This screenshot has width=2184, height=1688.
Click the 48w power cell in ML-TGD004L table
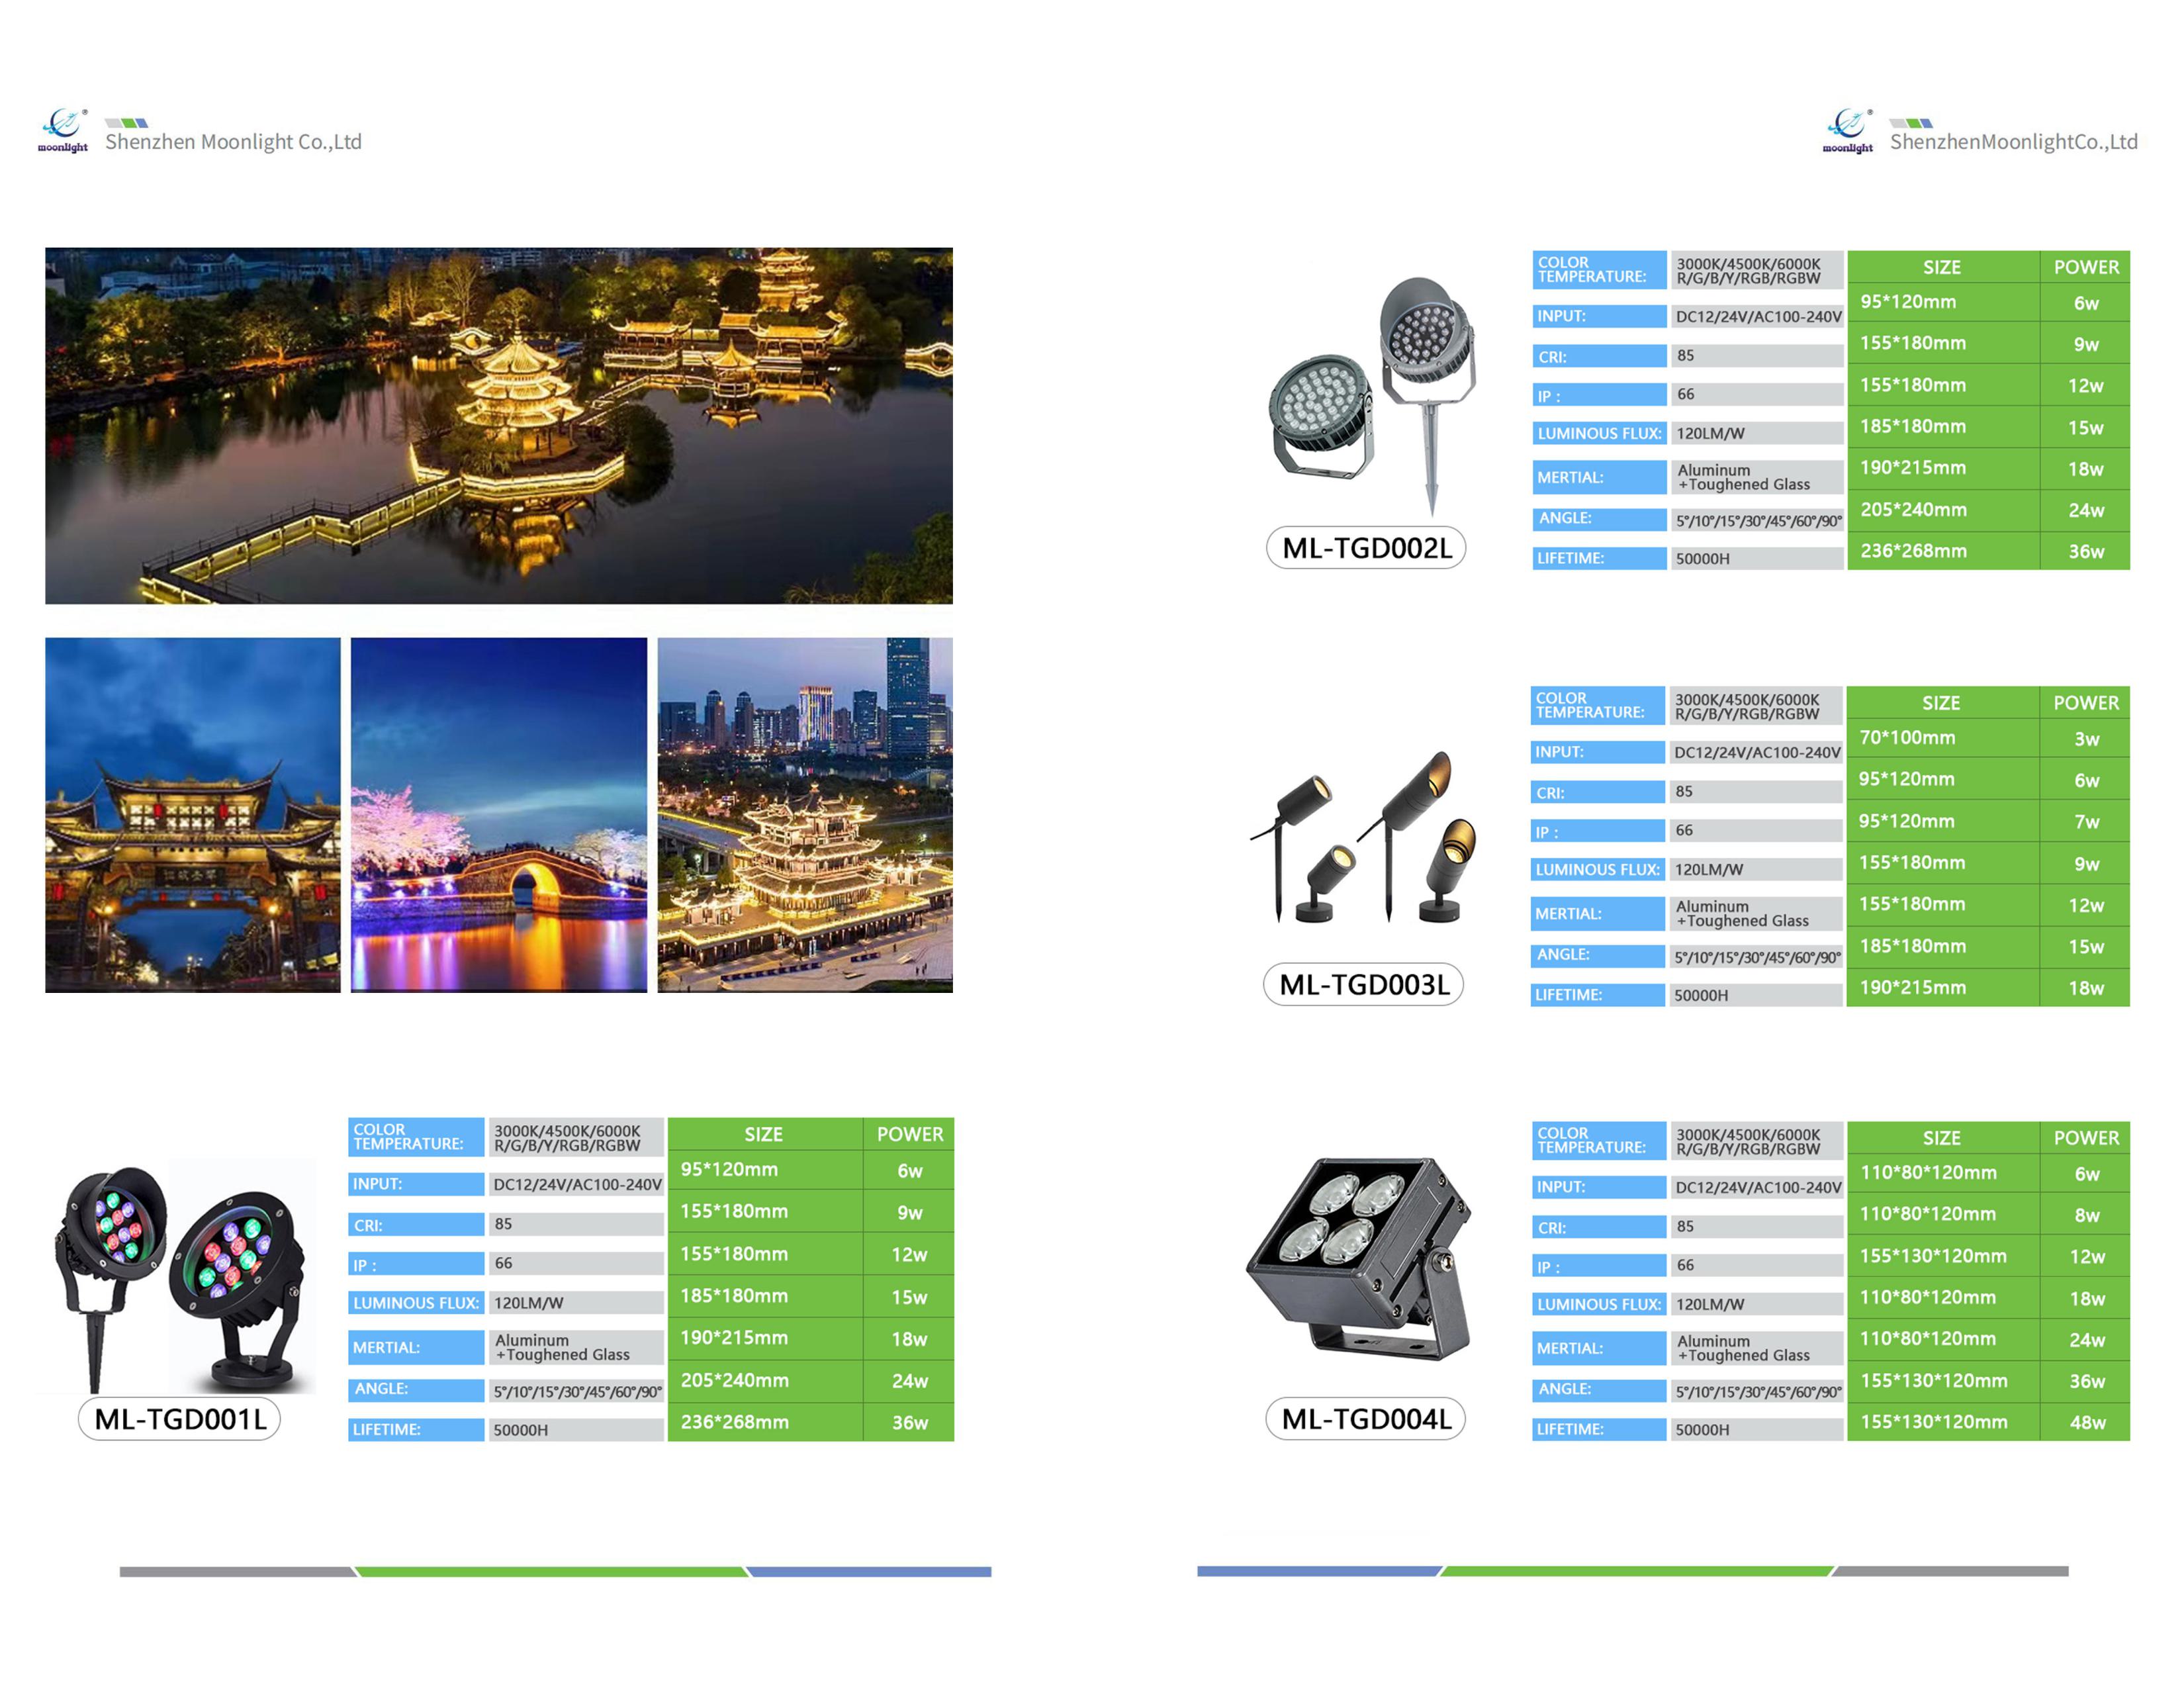(2087, 1422)
